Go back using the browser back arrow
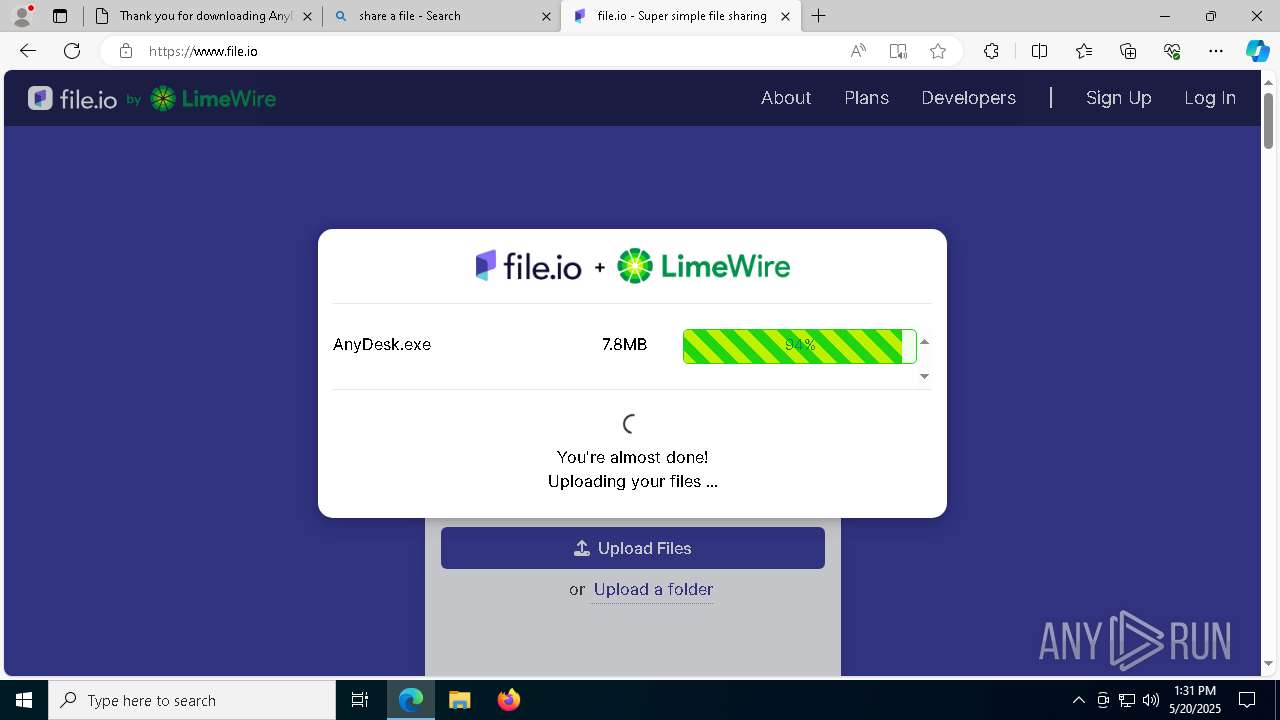 (x=28, y=51)
